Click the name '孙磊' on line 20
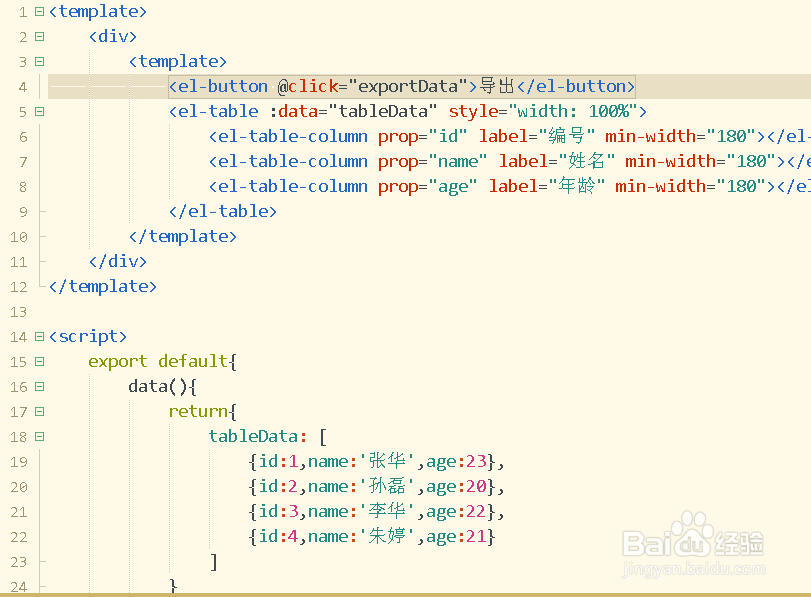Image resolution: width=811 pixels, height=597 pixels. click(x=387, y=486)
